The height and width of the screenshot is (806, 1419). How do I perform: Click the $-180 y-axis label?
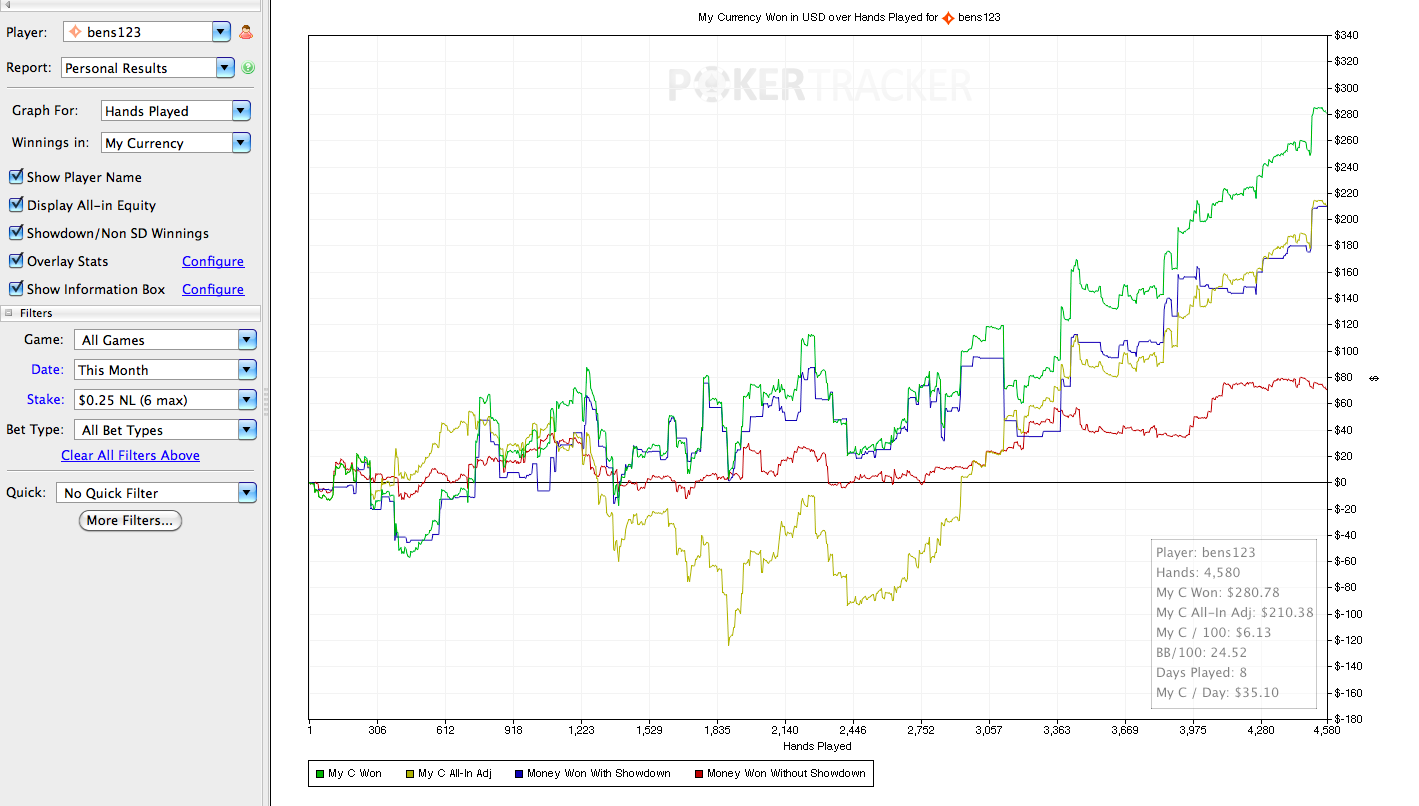pos(1347,719)
